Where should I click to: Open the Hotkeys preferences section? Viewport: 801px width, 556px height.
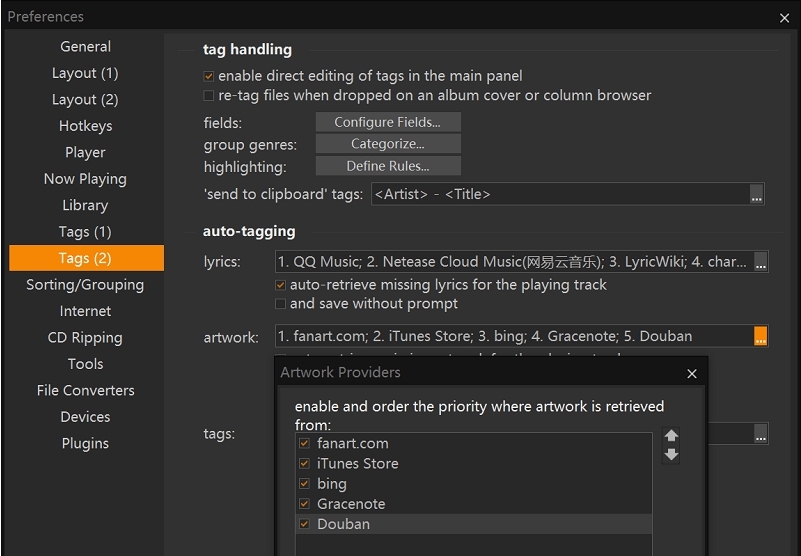tap(85, 126)
